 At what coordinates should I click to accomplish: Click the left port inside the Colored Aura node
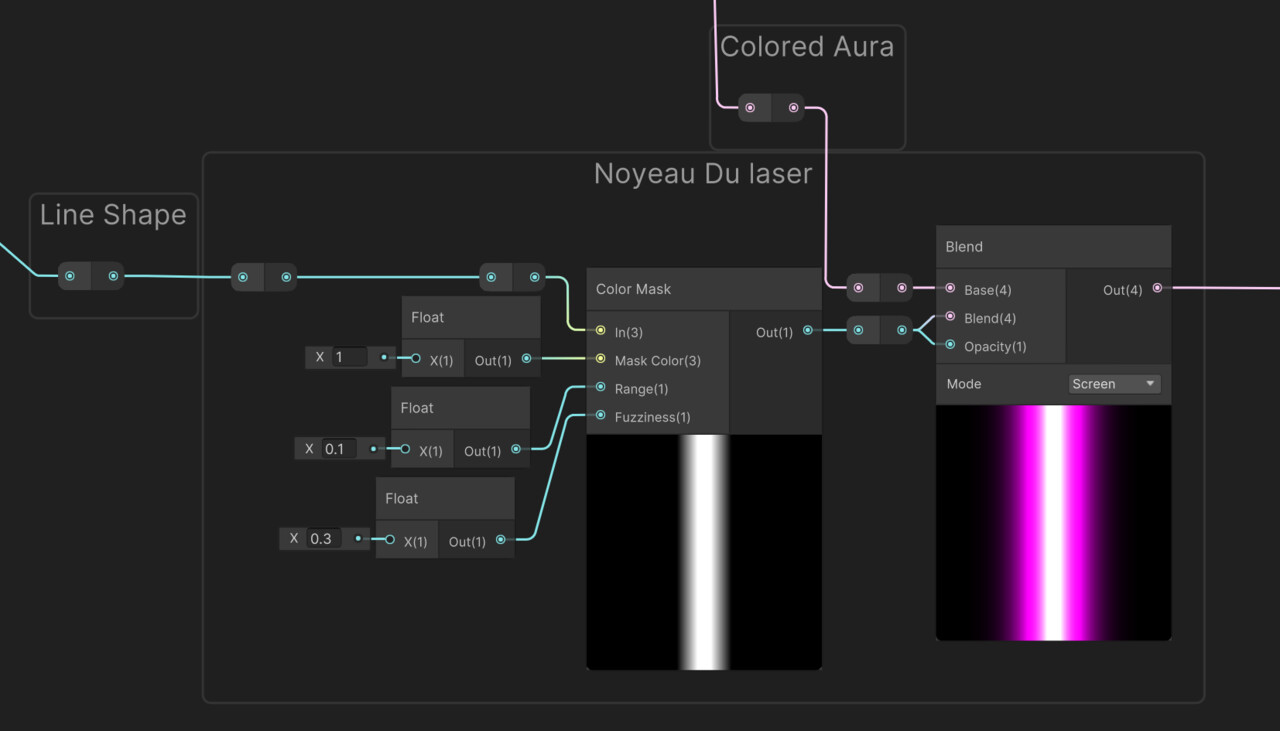click(x=752, y=107)
